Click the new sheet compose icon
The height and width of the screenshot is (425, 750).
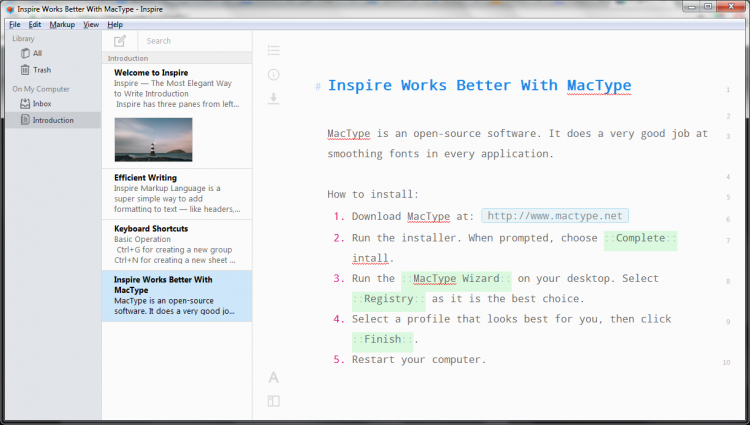pos(120,41)
